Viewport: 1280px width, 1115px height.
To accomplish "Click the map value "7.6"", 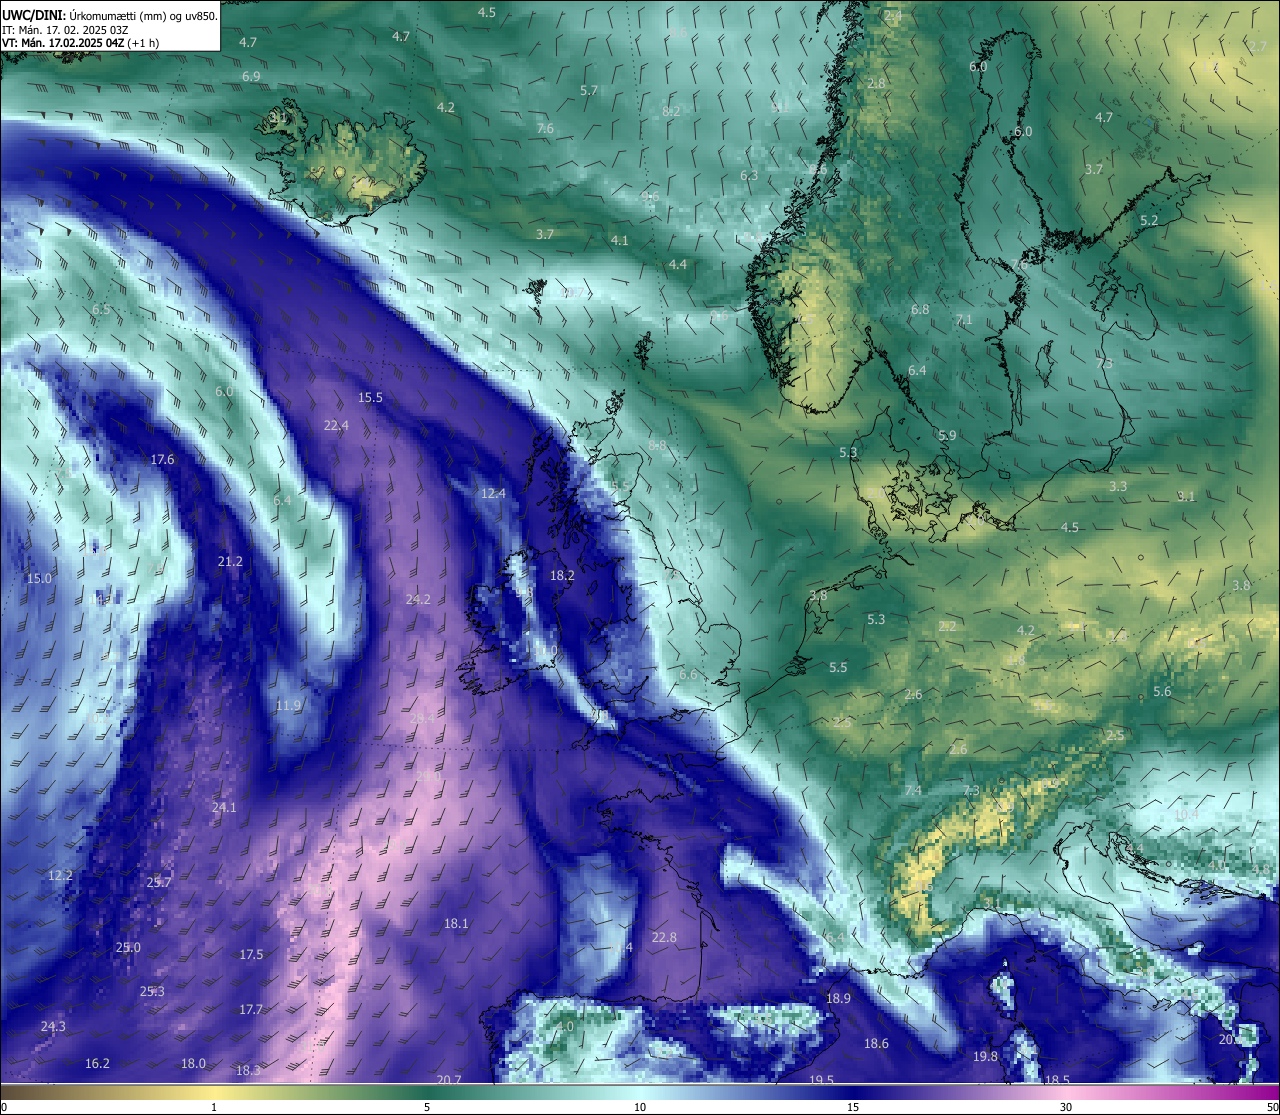I will point(545,128).
